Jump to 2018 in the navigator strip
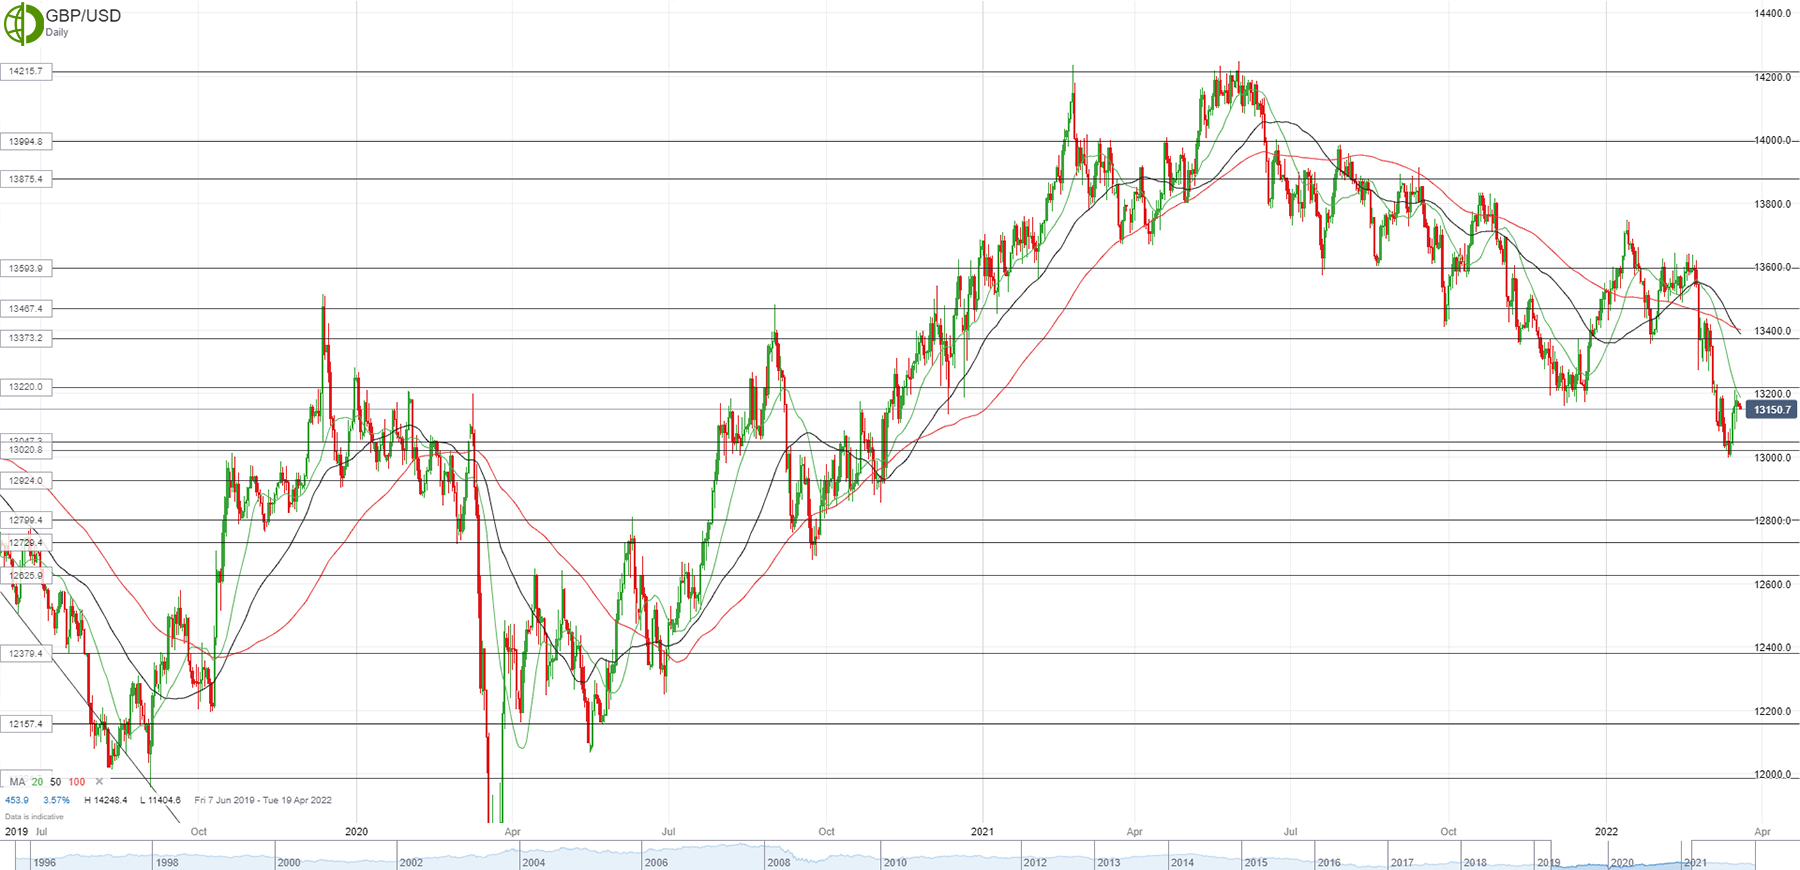1800x870 pixels. [x=1475, y=863]
